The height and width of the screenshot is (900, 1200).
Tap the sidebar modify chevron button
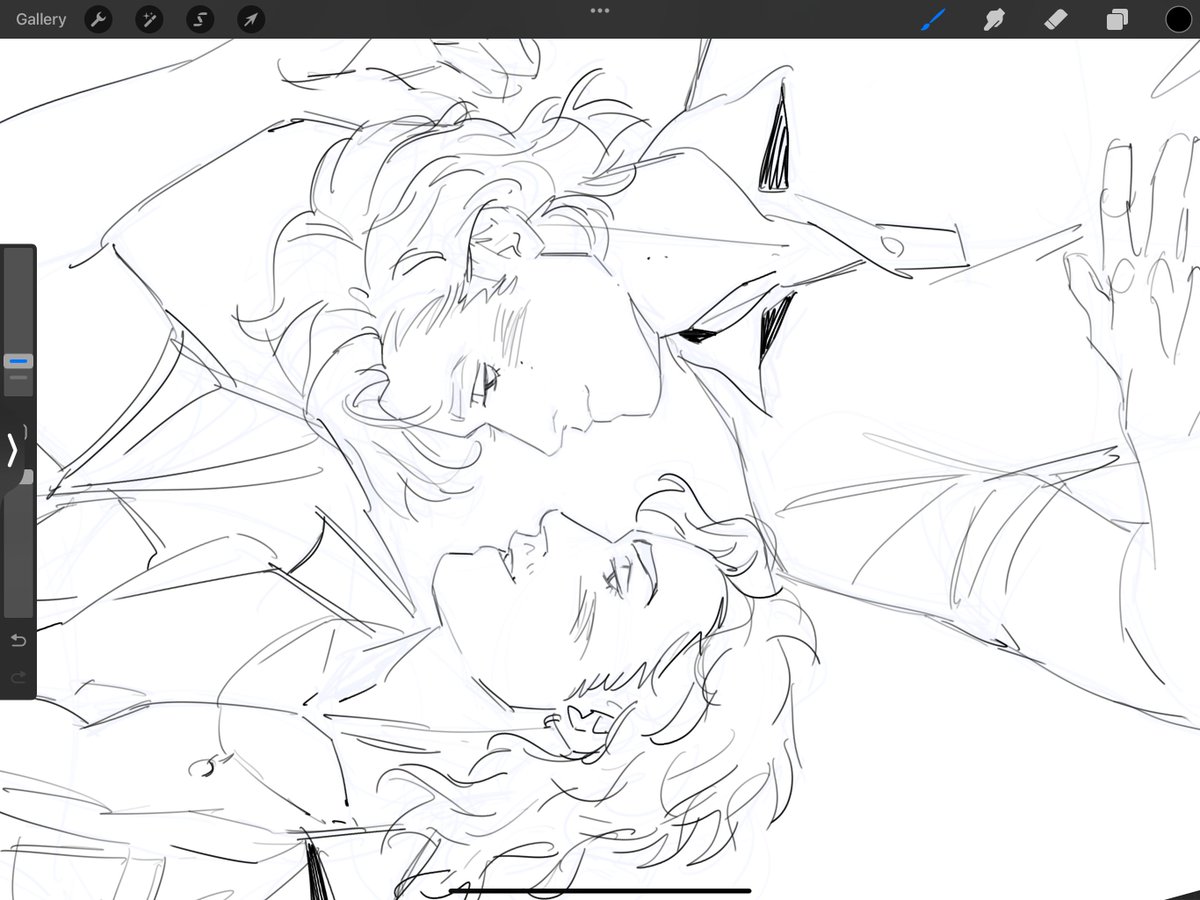tap(12, 452)
